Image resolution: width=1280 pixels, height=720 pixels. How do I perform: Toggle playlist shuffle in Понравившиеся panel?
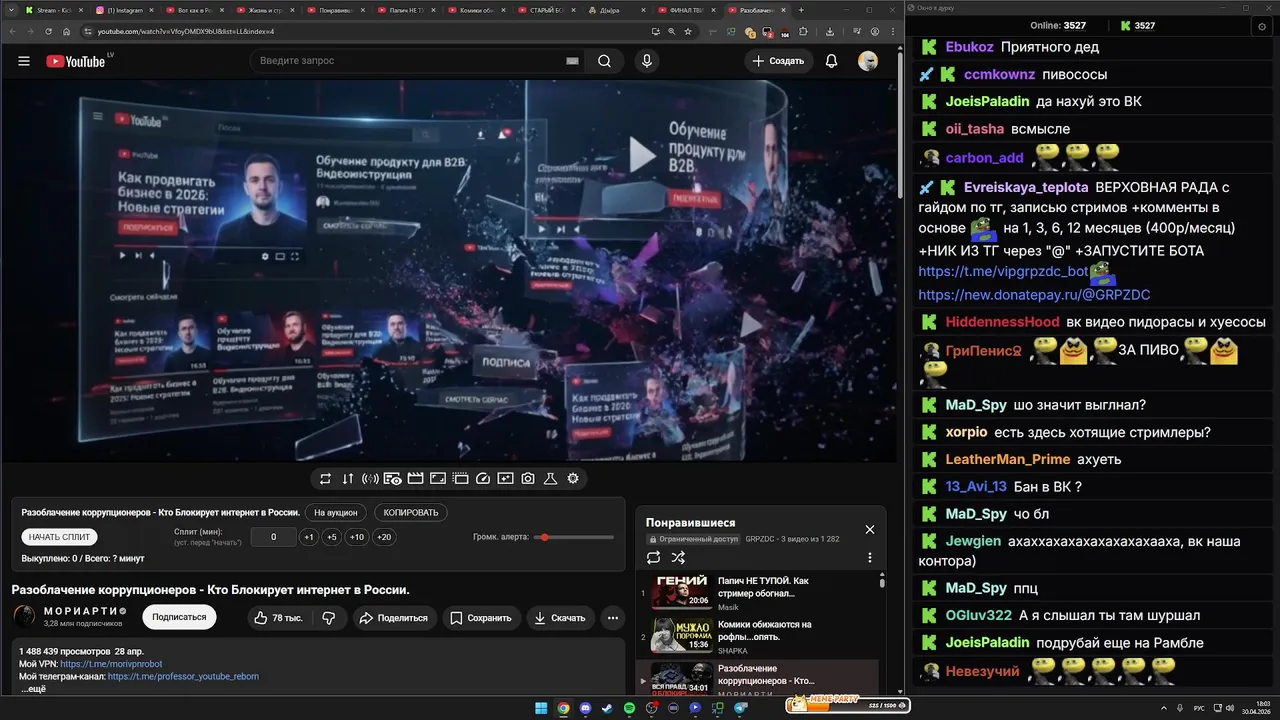[678, 558]
